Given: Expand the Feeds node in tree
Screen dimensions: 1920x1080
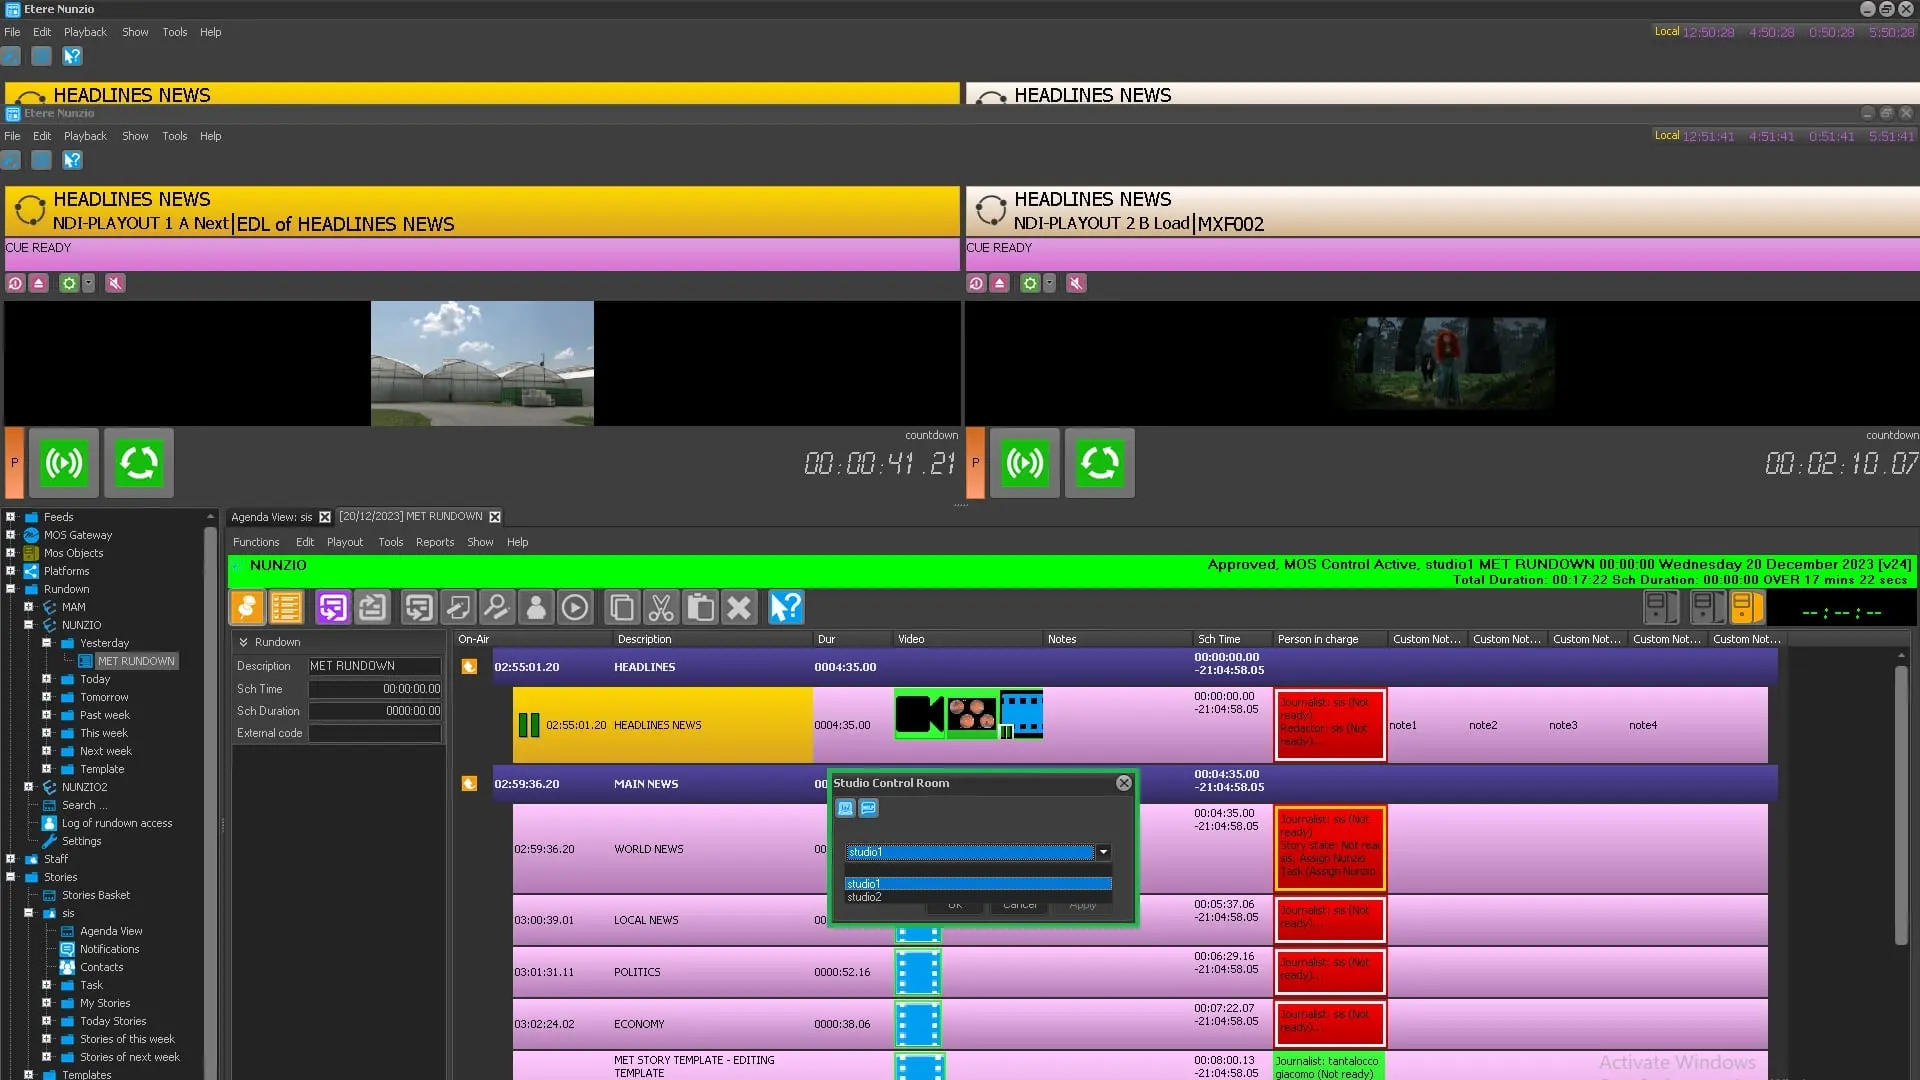Looking at the screenshot, I should pos(10,517).
